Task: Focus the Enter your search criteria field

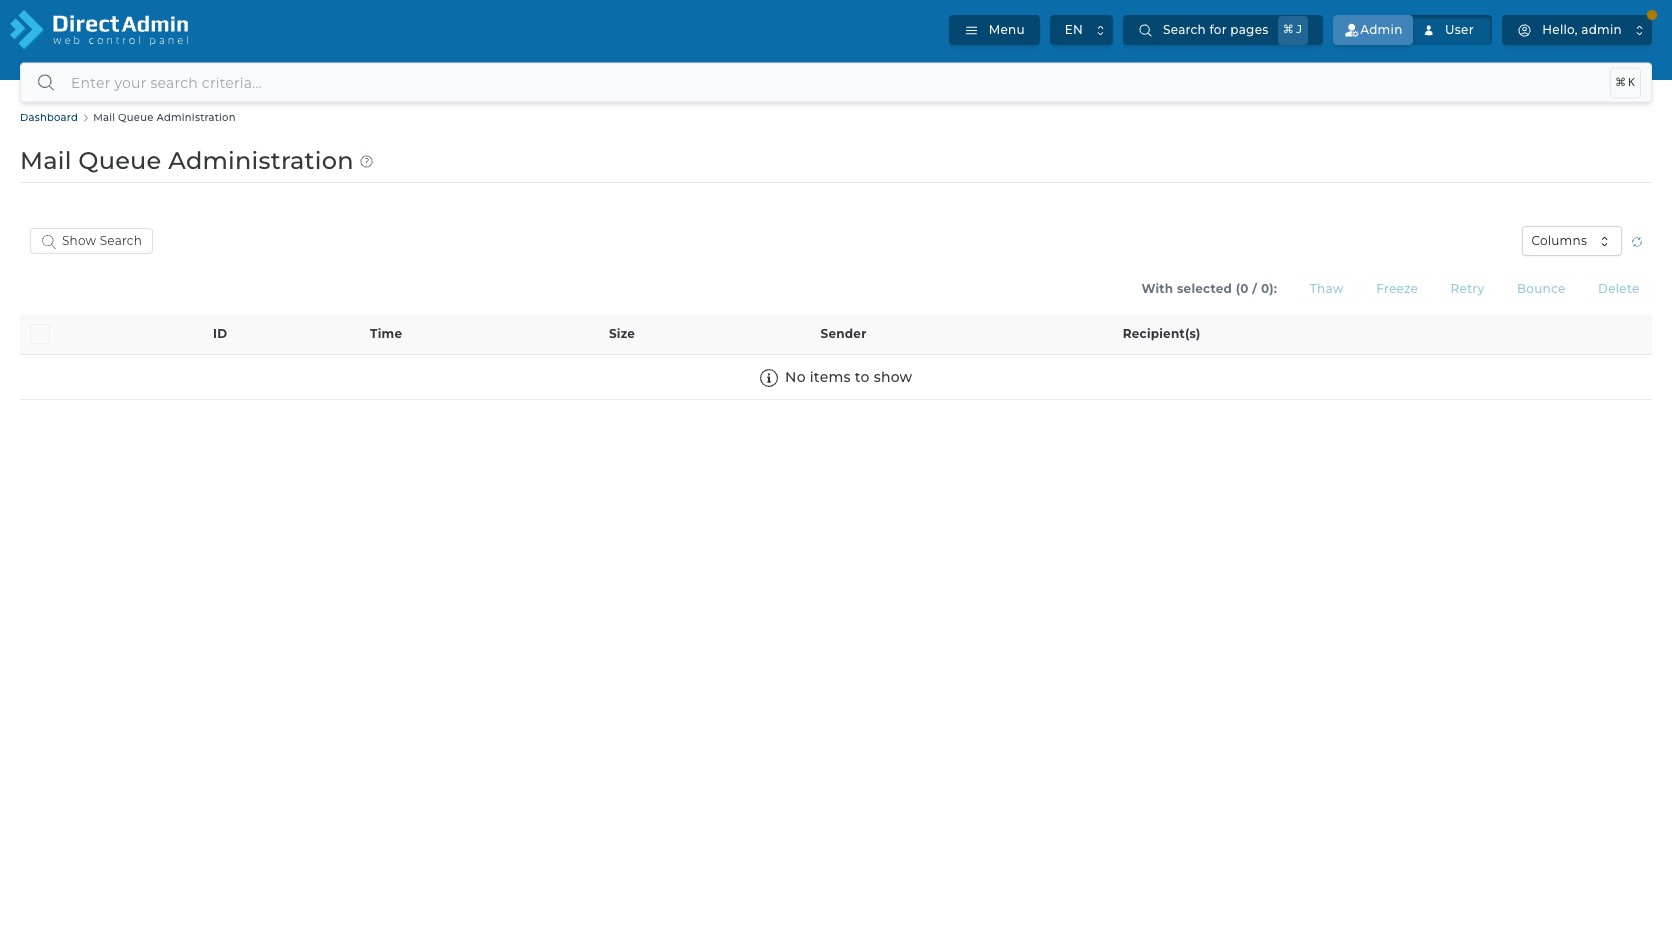Action: [x=836, y=83]
